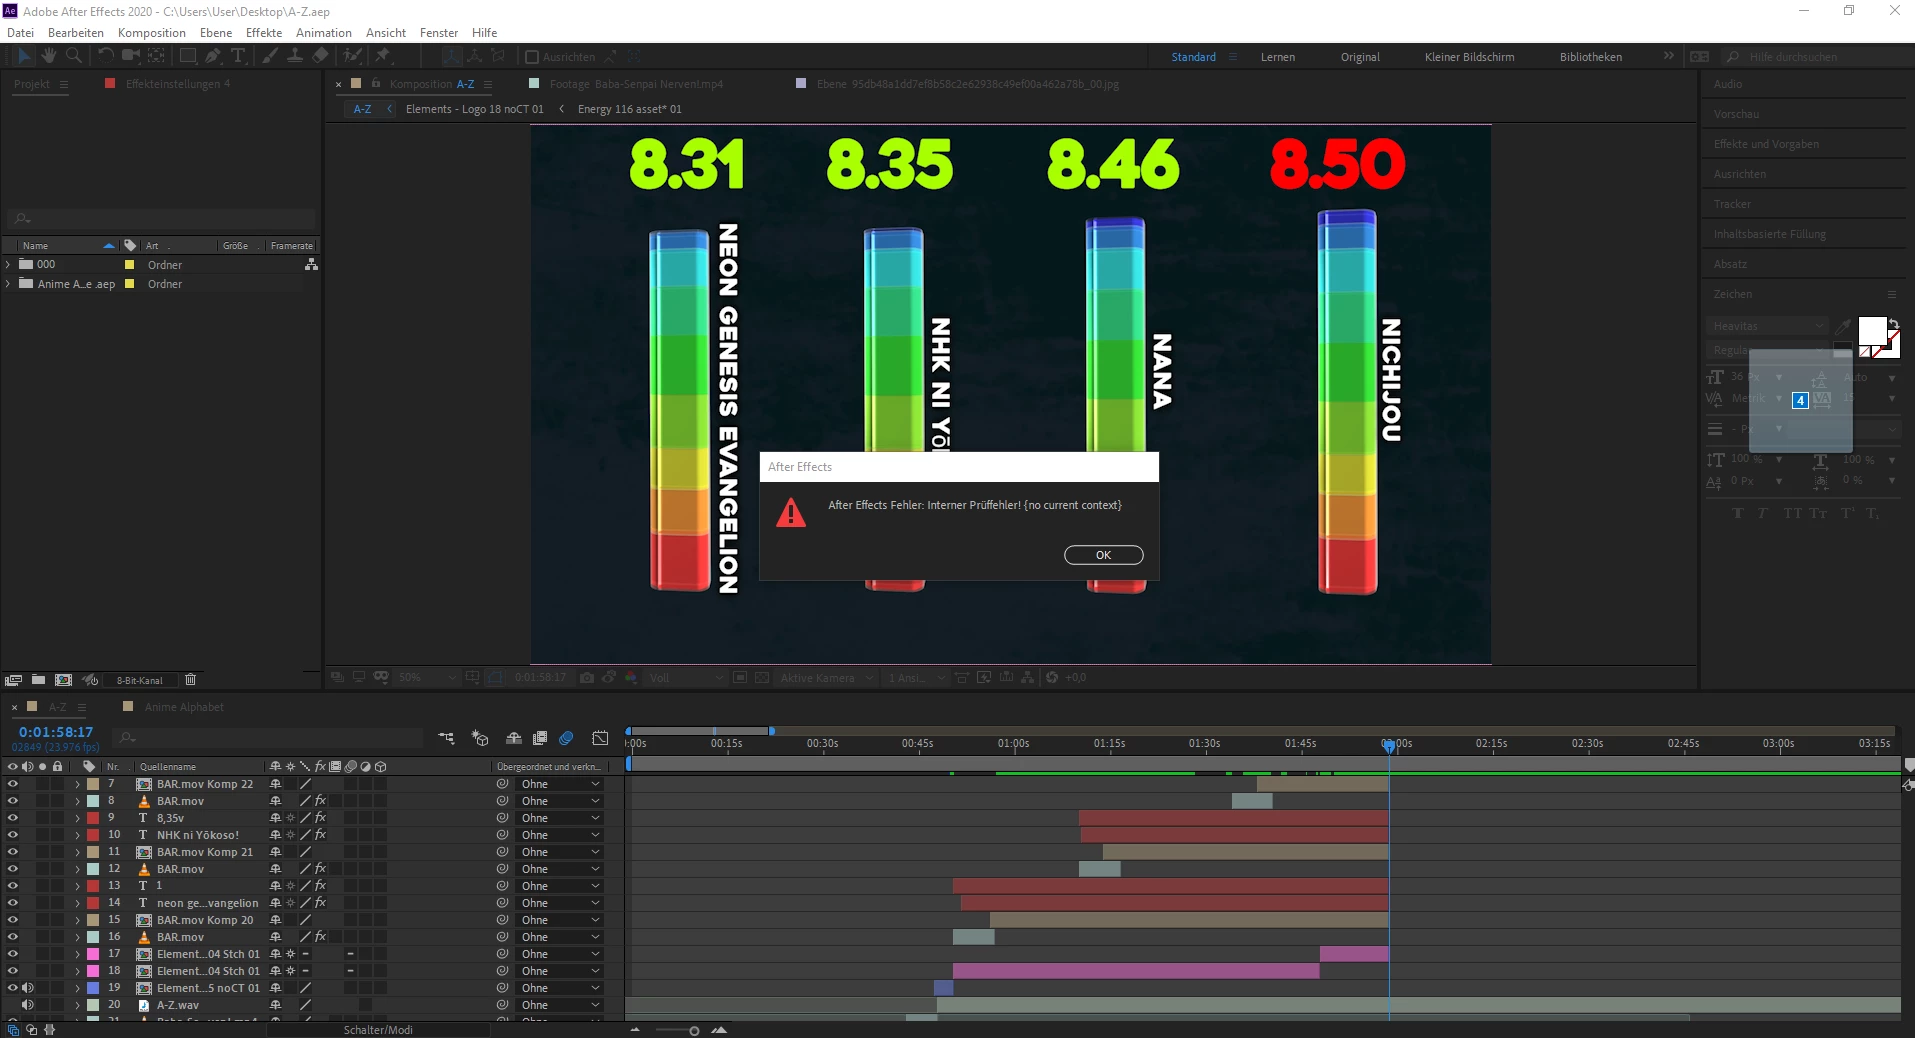
Task: Select the Camera tool in toolbar
Action: coord(131,56)
